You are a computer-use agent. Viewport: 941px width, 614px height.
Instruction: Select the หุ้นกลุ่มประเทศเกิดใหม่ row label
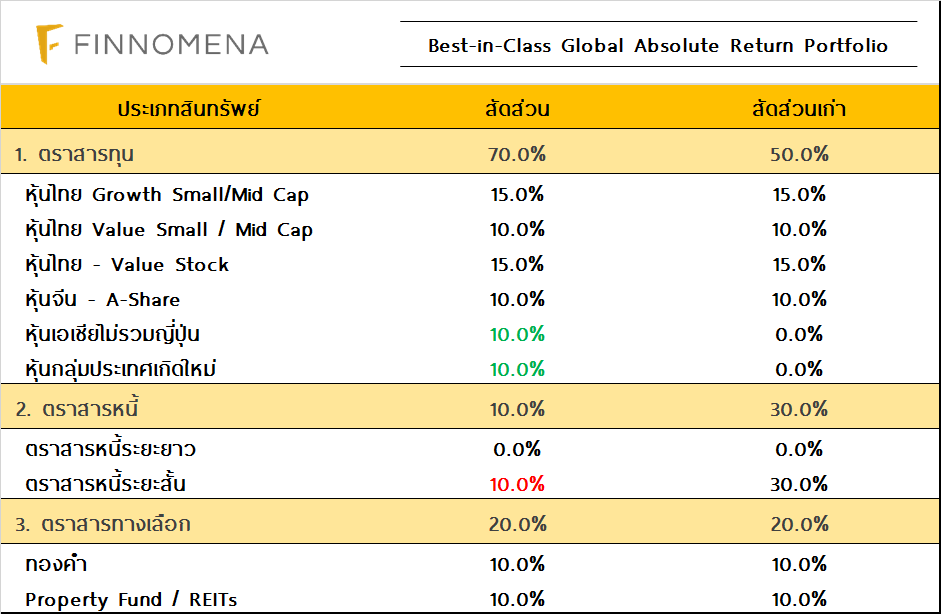pyautogui.click(x=121, y=369)
